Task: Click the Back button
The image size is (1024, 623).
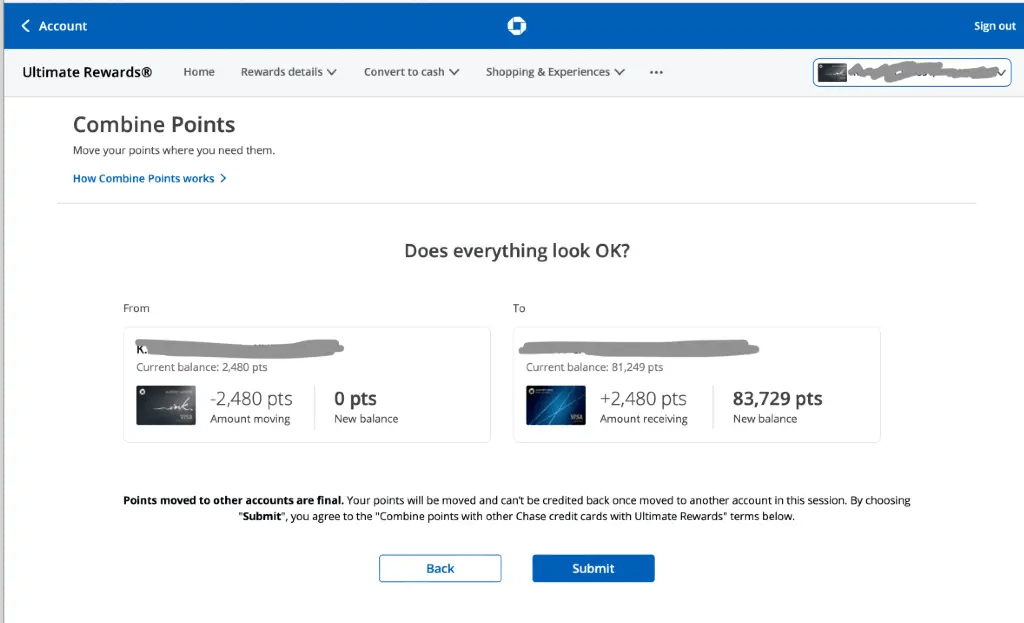Action: pyautogui.click(x=440, y=568)
